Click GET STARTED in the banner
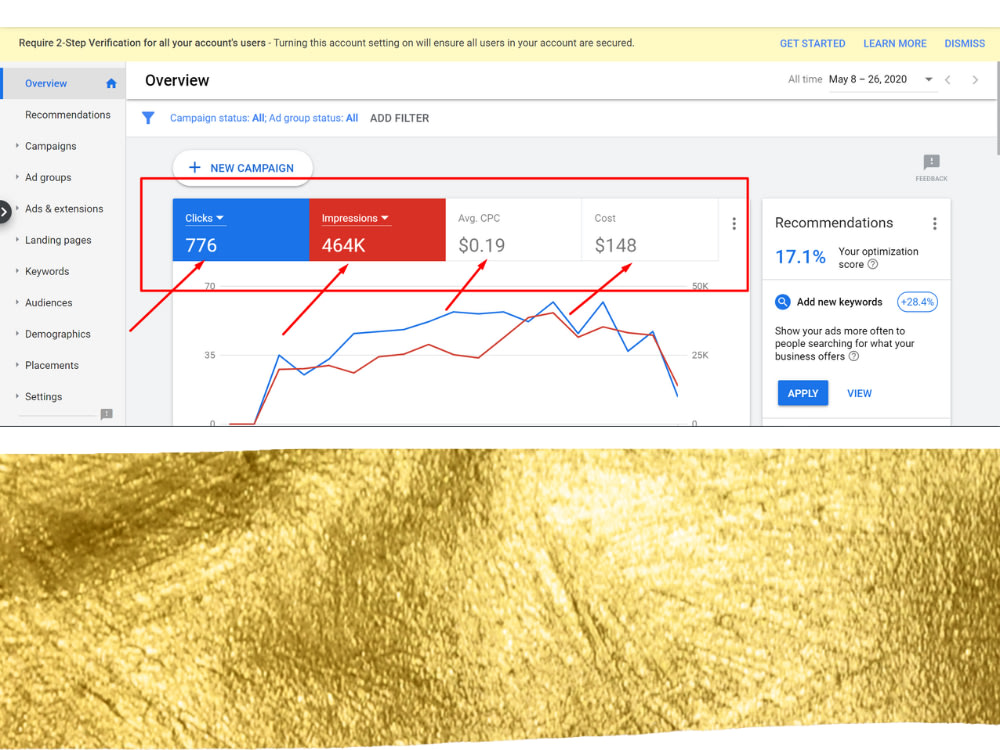This screenshot has width=1000, height=750. [812, 43]
